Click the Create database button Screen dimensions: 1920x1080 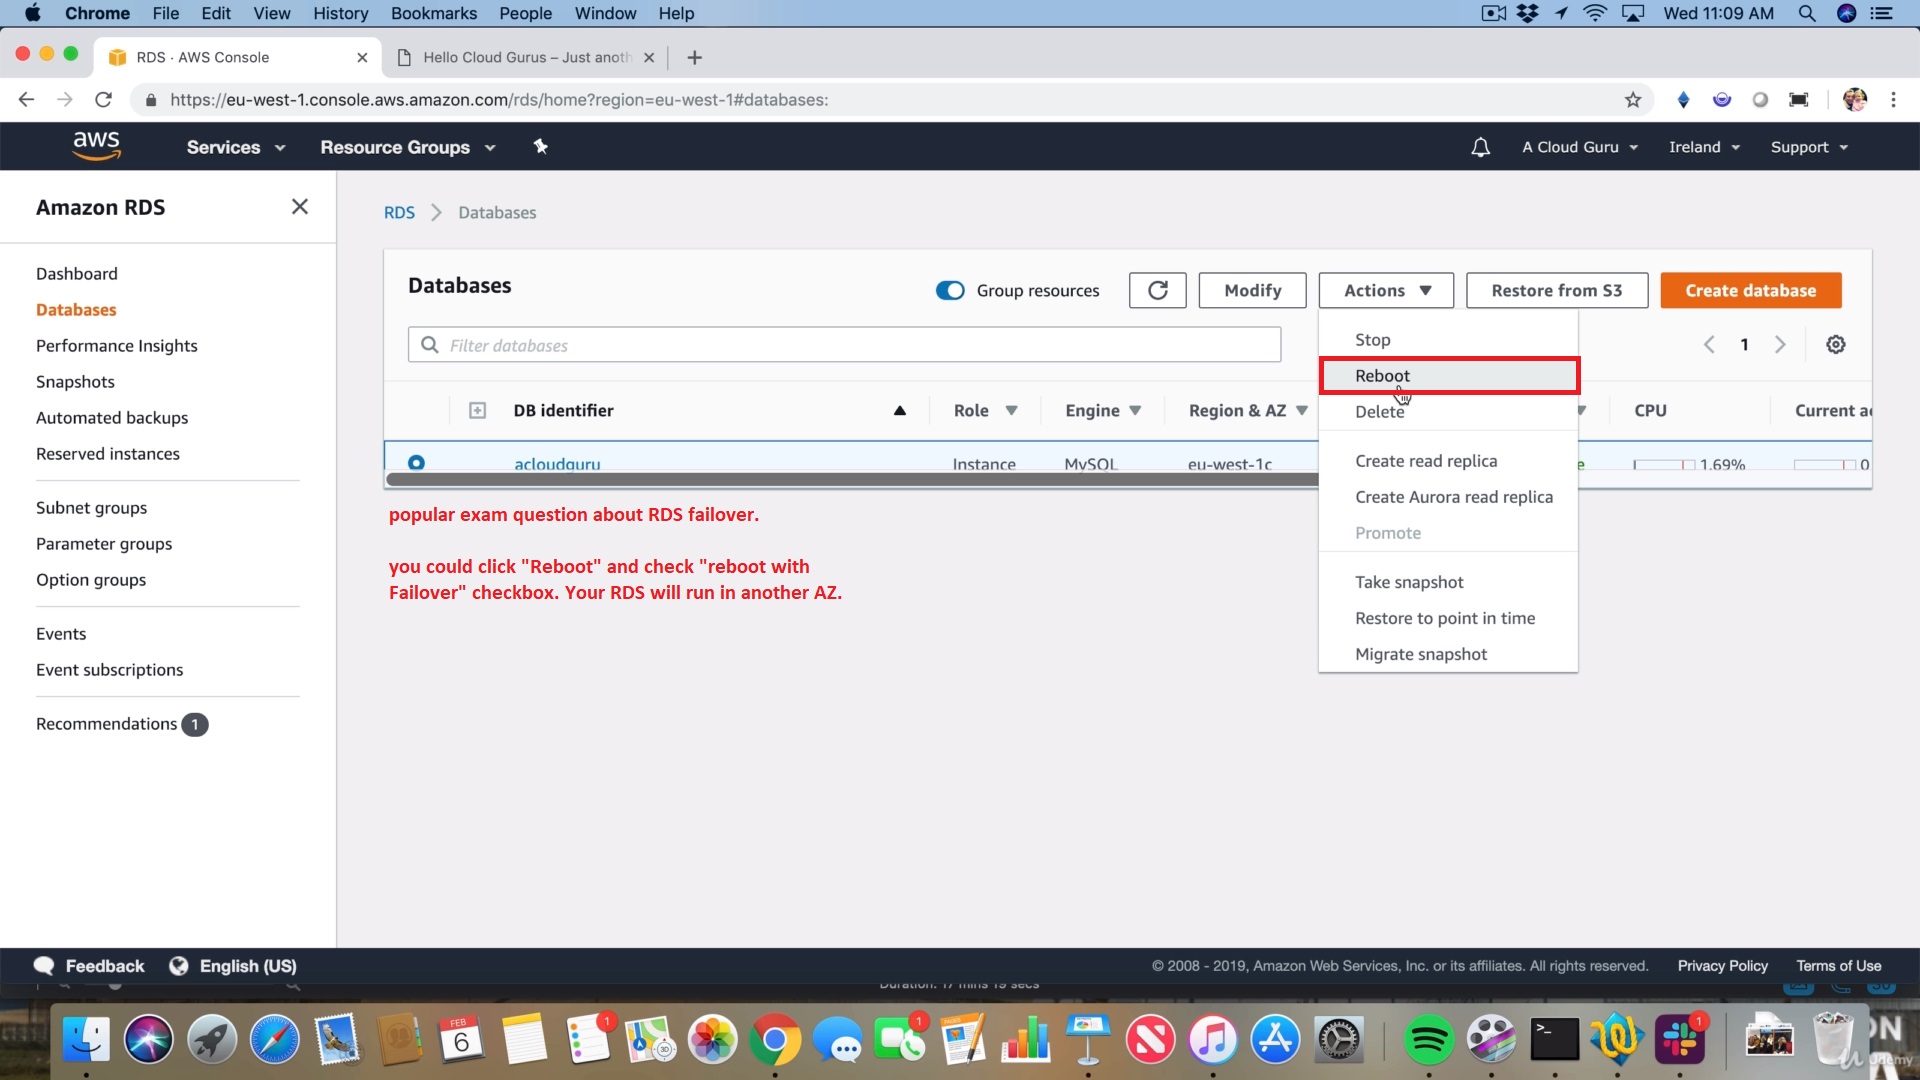[x=1750, y=291]
